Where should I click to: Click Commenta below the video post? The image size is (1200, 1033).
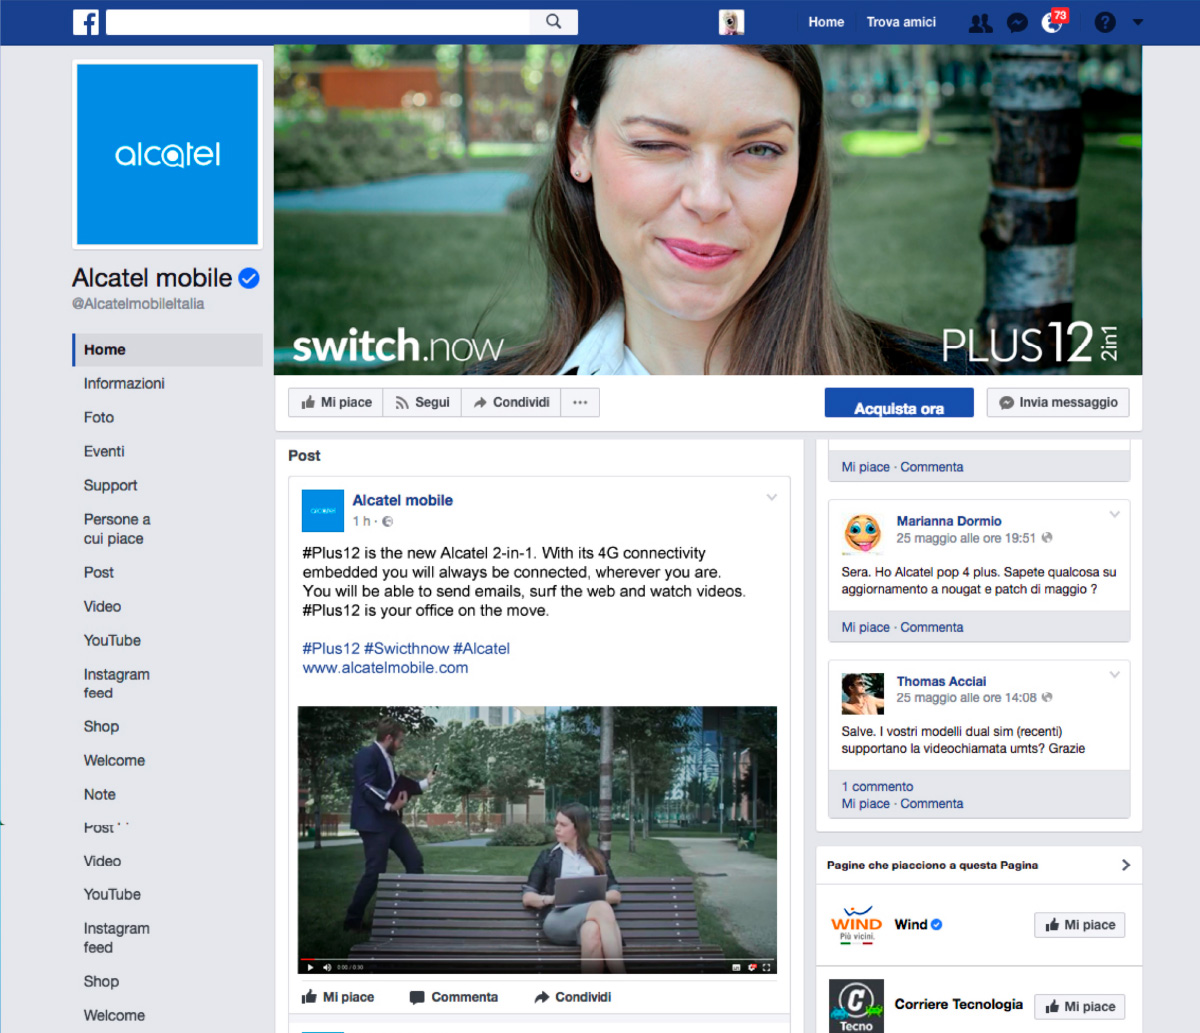tap(454, 997)
